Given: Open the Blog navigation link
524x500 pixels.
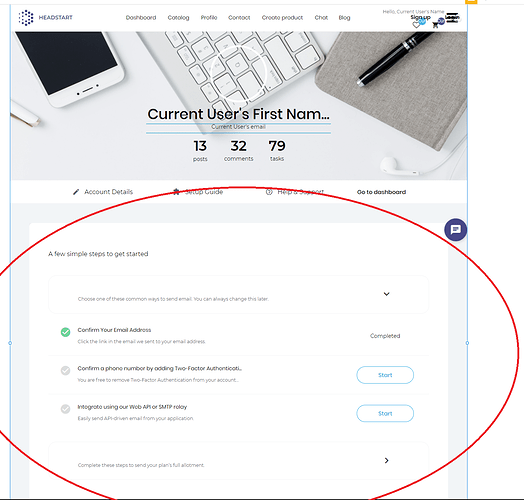Looking at the screenshot, I should pos(344,18).
